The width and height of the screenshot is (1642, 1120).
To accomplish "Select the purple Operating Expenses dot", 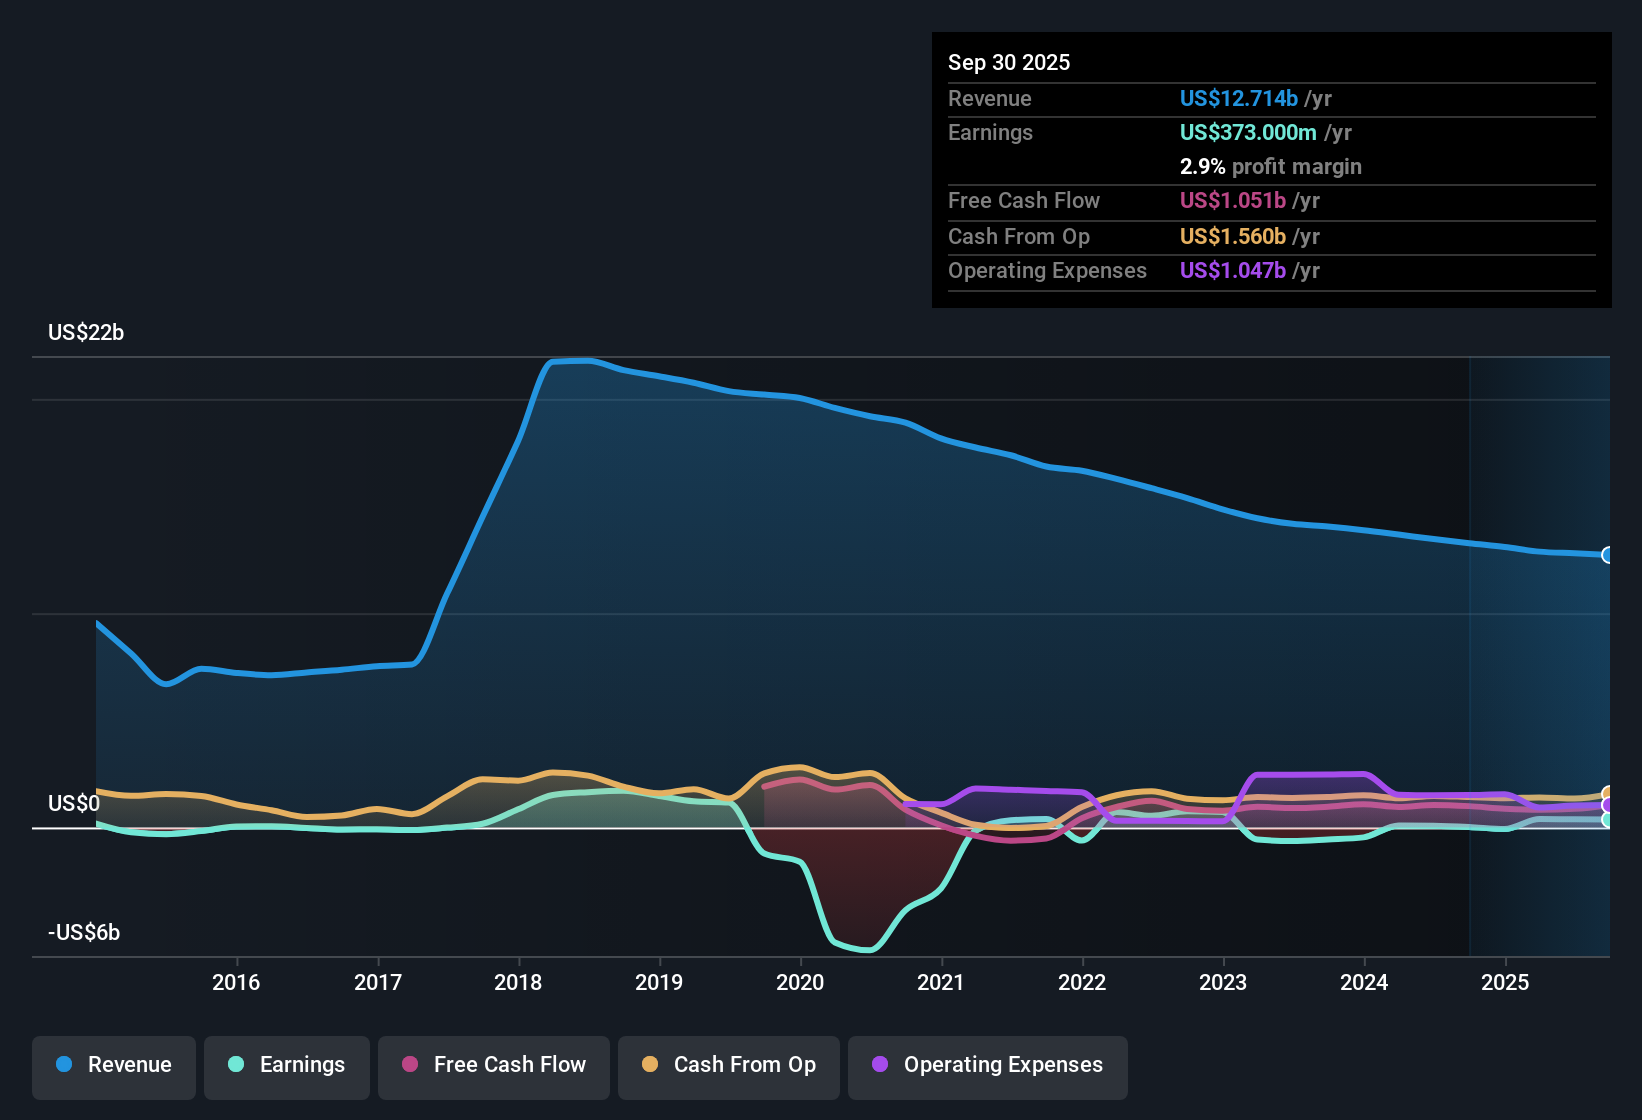I will (x=879, y=1065).
